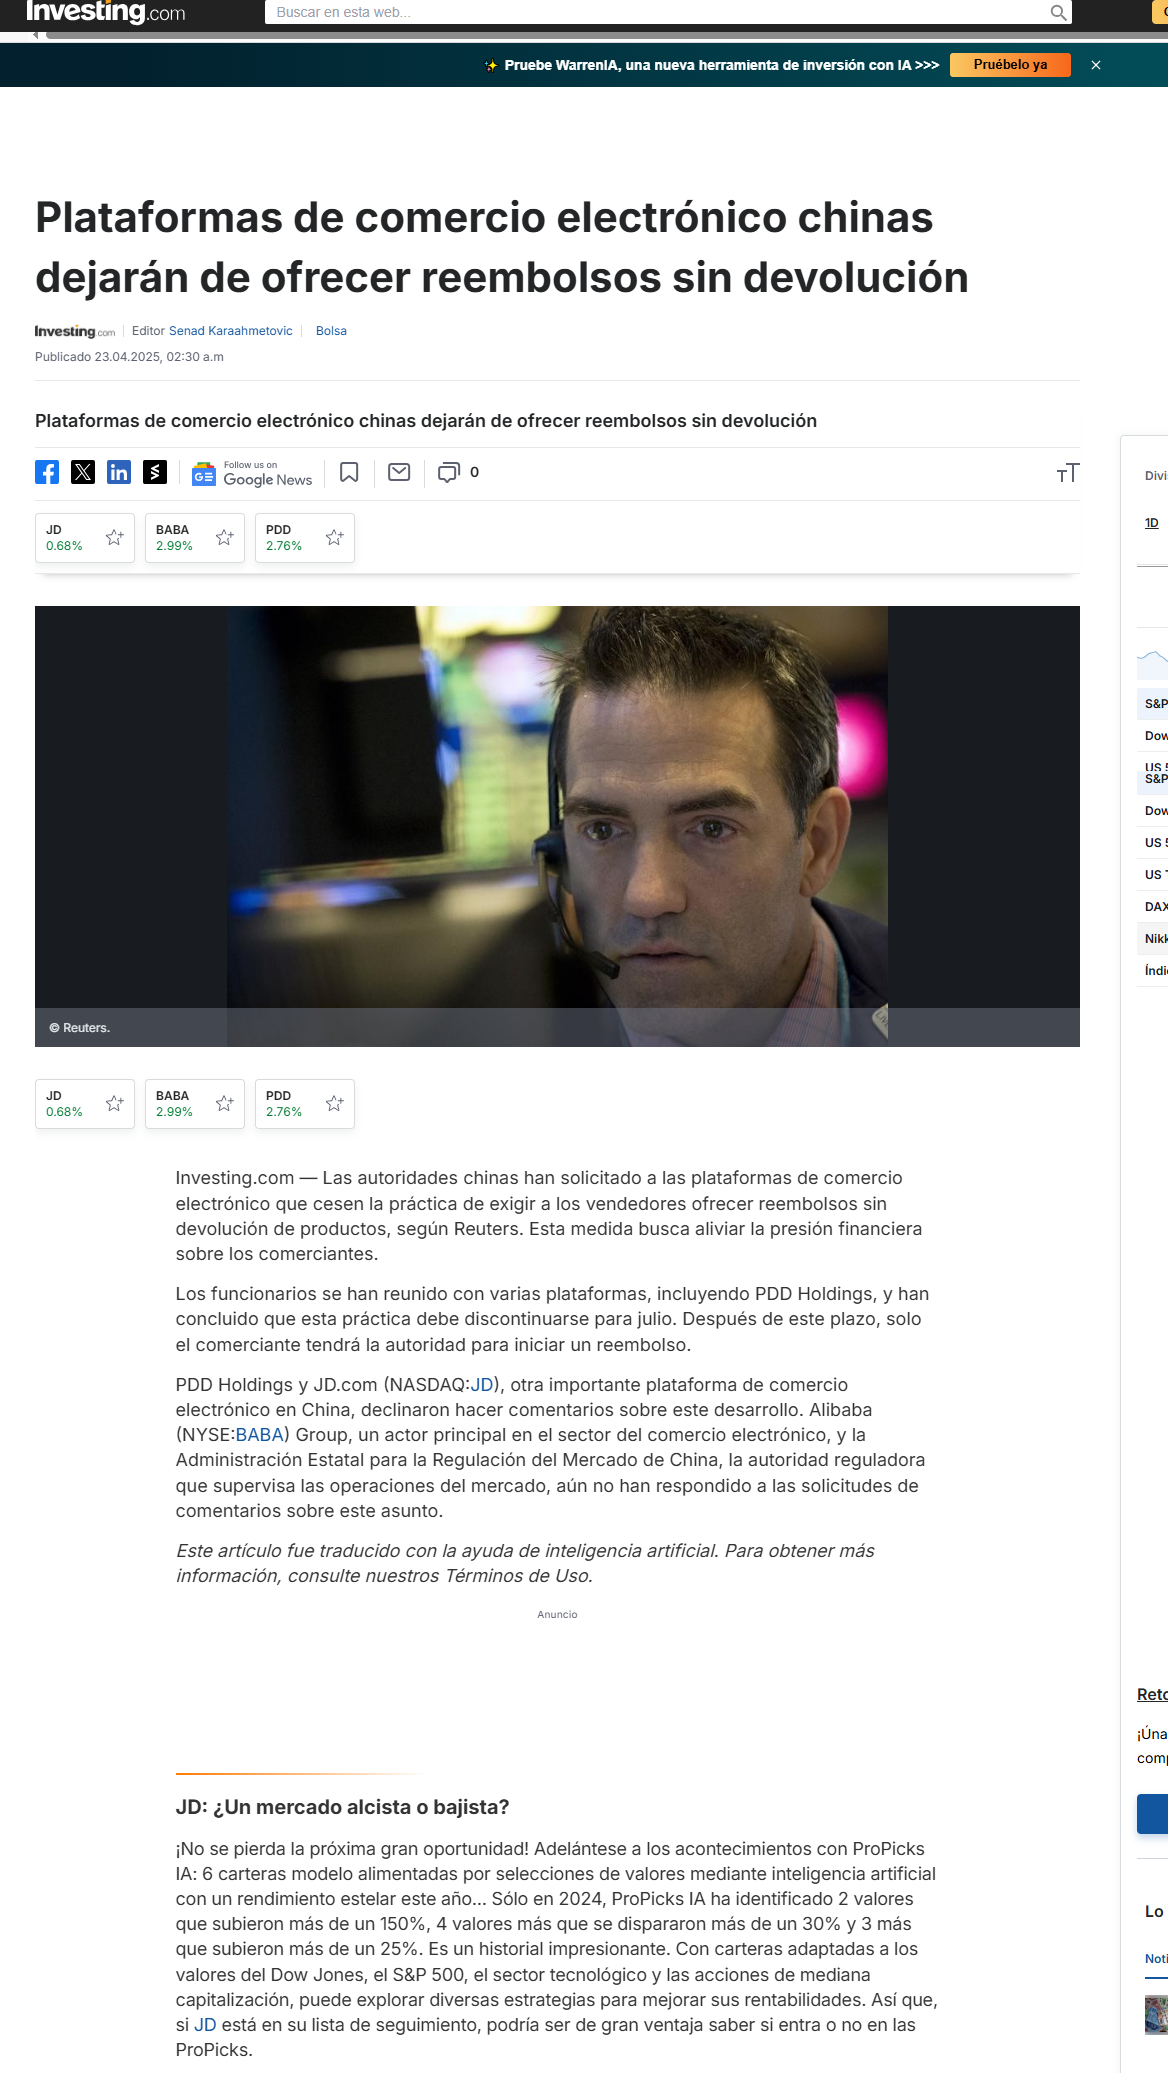Click the black S share icon
Viewport: 1168px width, 2073px height.
155,472
